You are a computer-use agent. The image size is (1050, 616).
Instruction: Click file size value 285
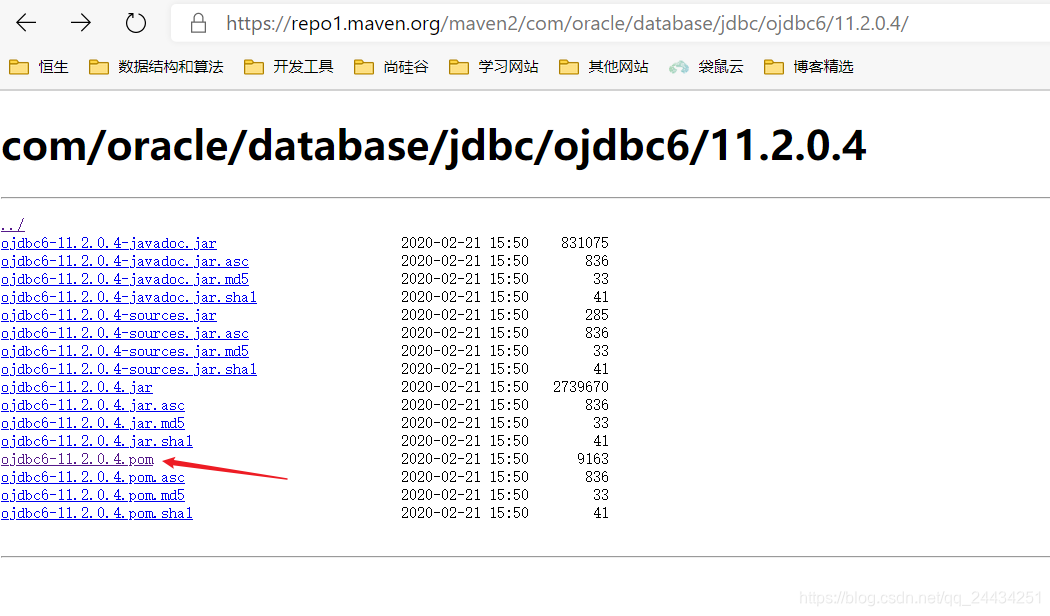click(x=597, y=315)
